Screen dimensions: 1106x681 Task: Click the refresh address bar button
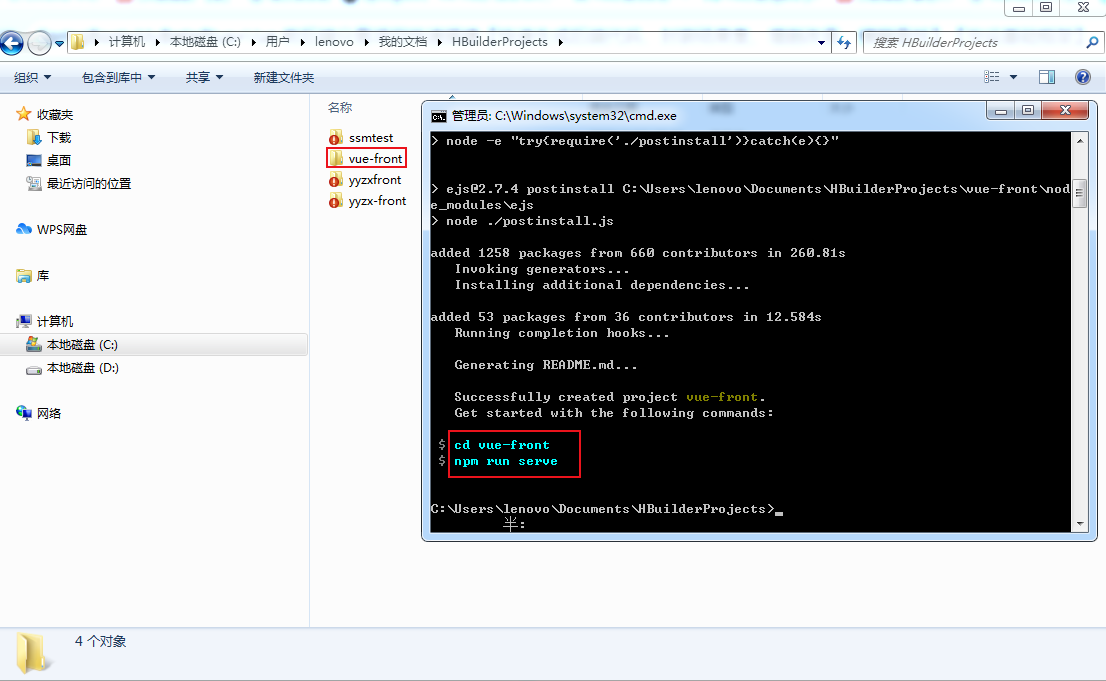pyautogui.click(x=845, y=42)
